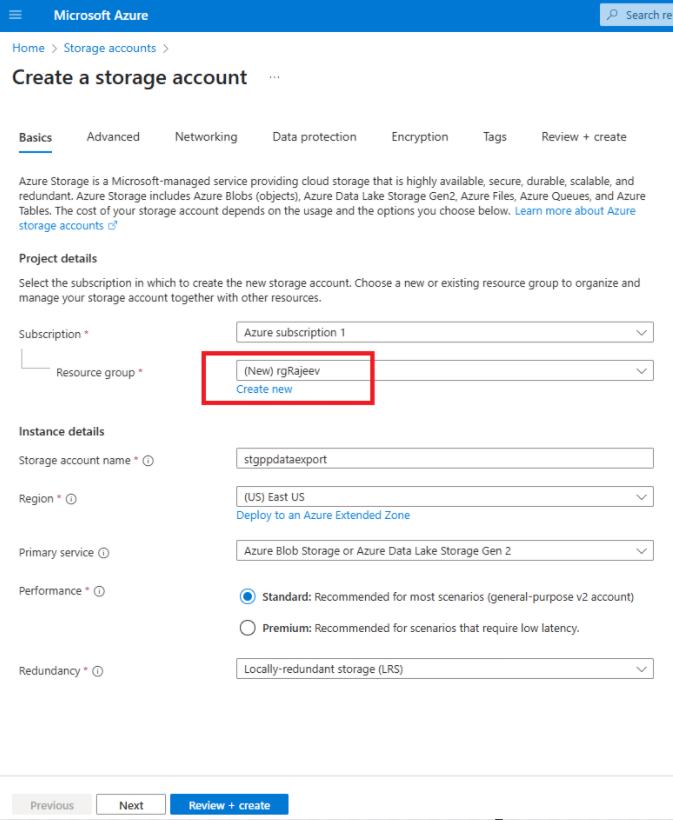
Task: Select the Standard performance option
Action: 248,597
